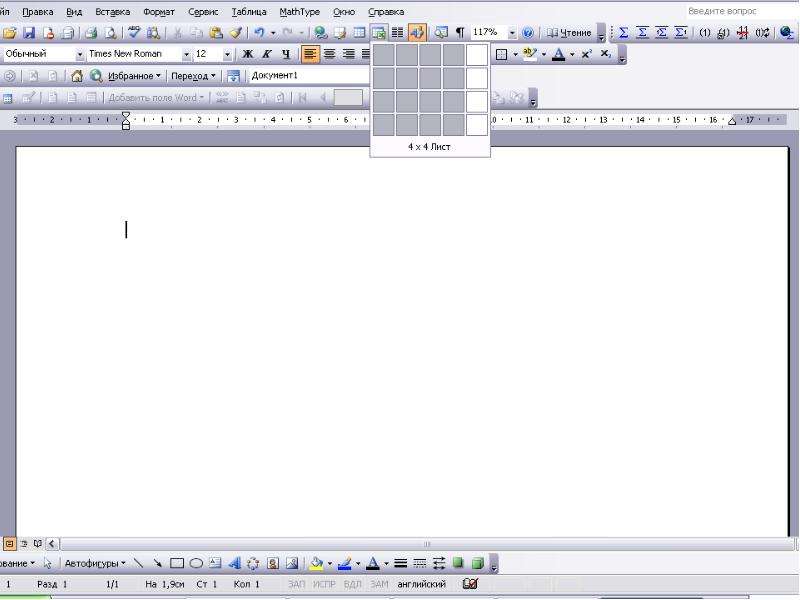Image resolution: width=800 pixels, height=600 pixels.
Task: Open the Times New Roman font dropdown
Action: (186, 54)
